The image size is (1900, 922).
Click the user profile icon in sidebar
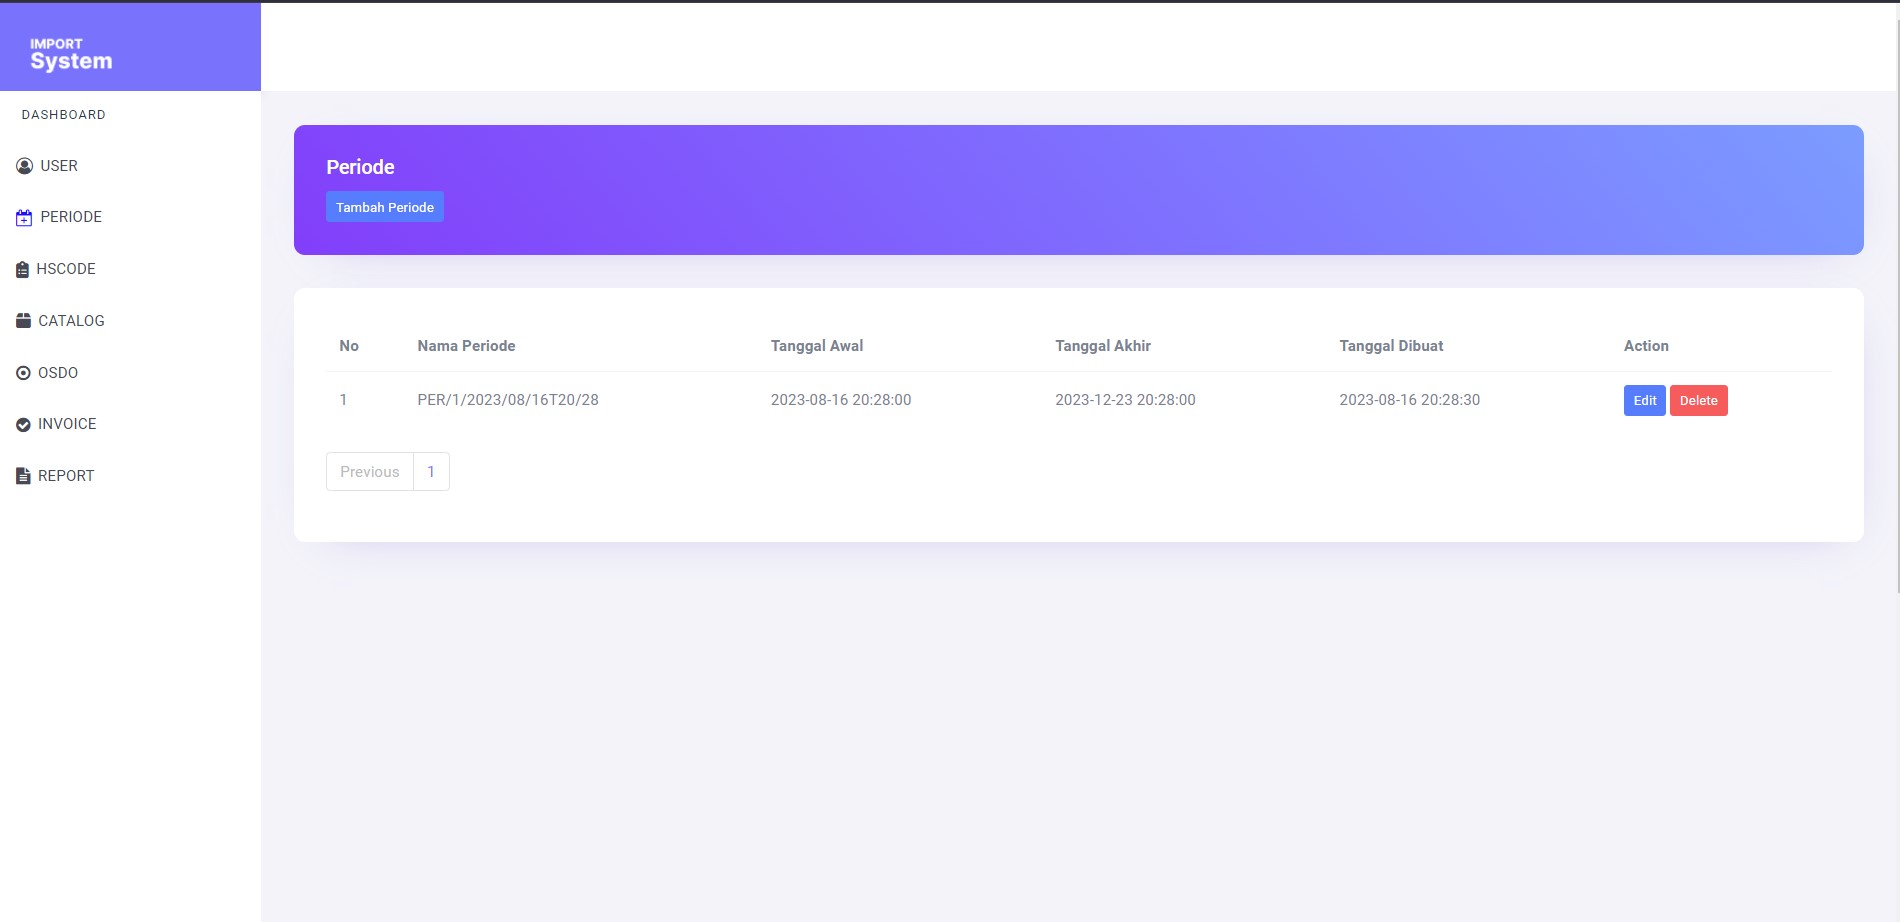pyautogui.click(x=24, y=166)
